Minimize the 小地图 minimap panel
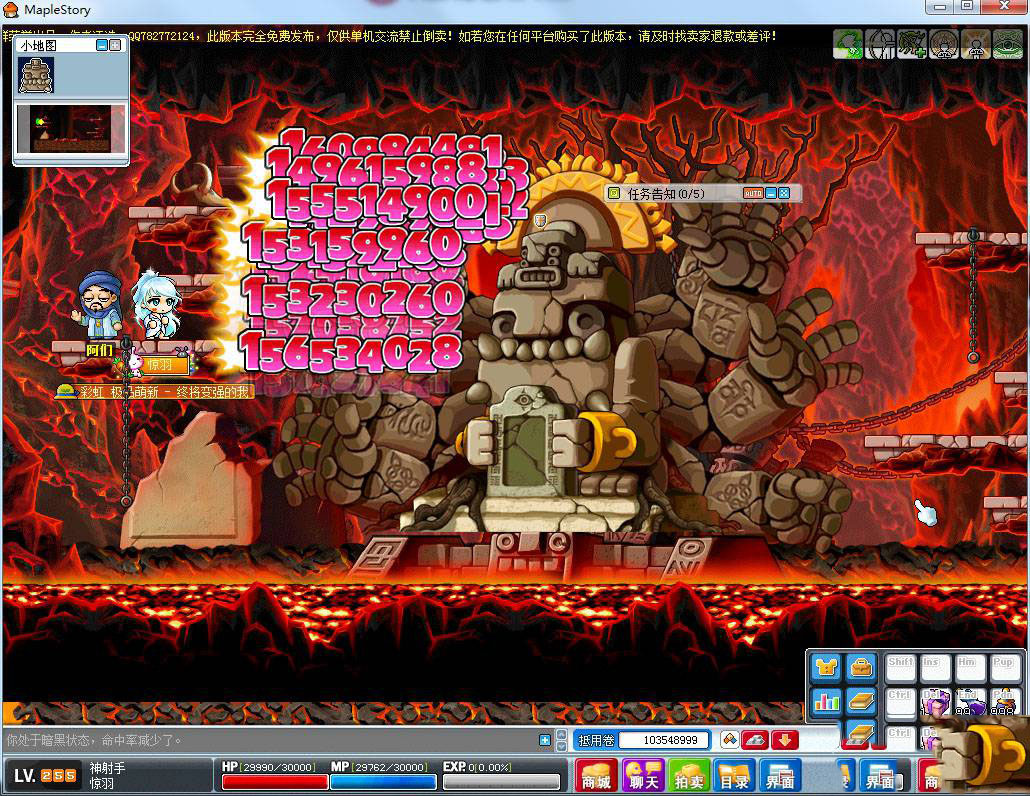 pos(102,45)
